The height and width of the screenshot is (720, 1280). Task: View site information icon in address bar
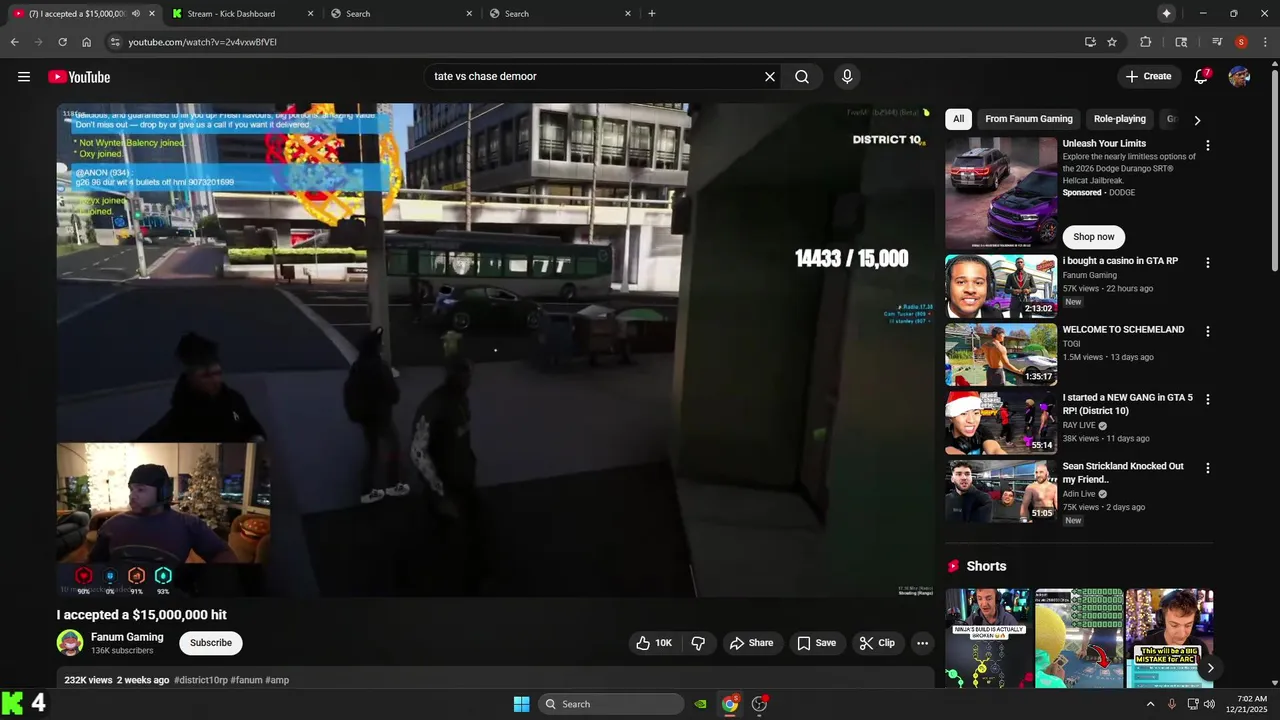click(x=115, y=42)
